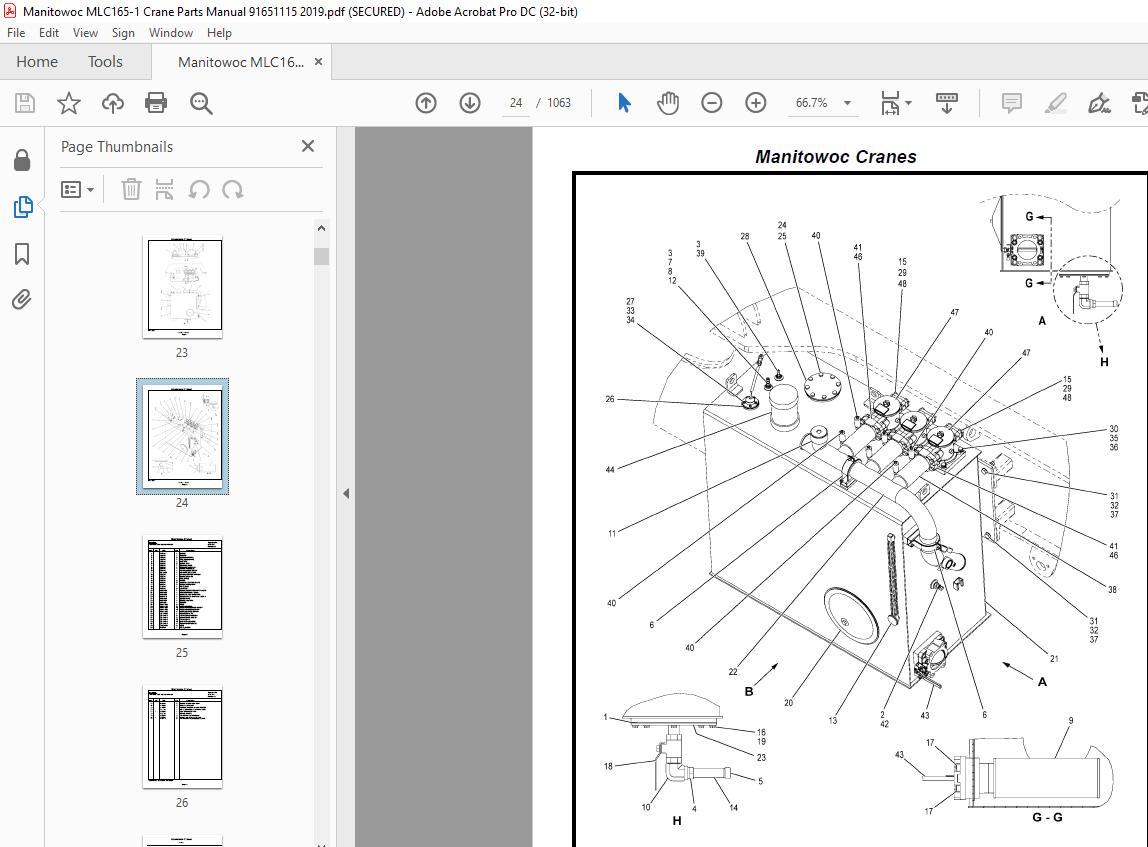Go to next page arrow
The width and height of the screenshot is (1148, 847).
[x=470, y=103]
